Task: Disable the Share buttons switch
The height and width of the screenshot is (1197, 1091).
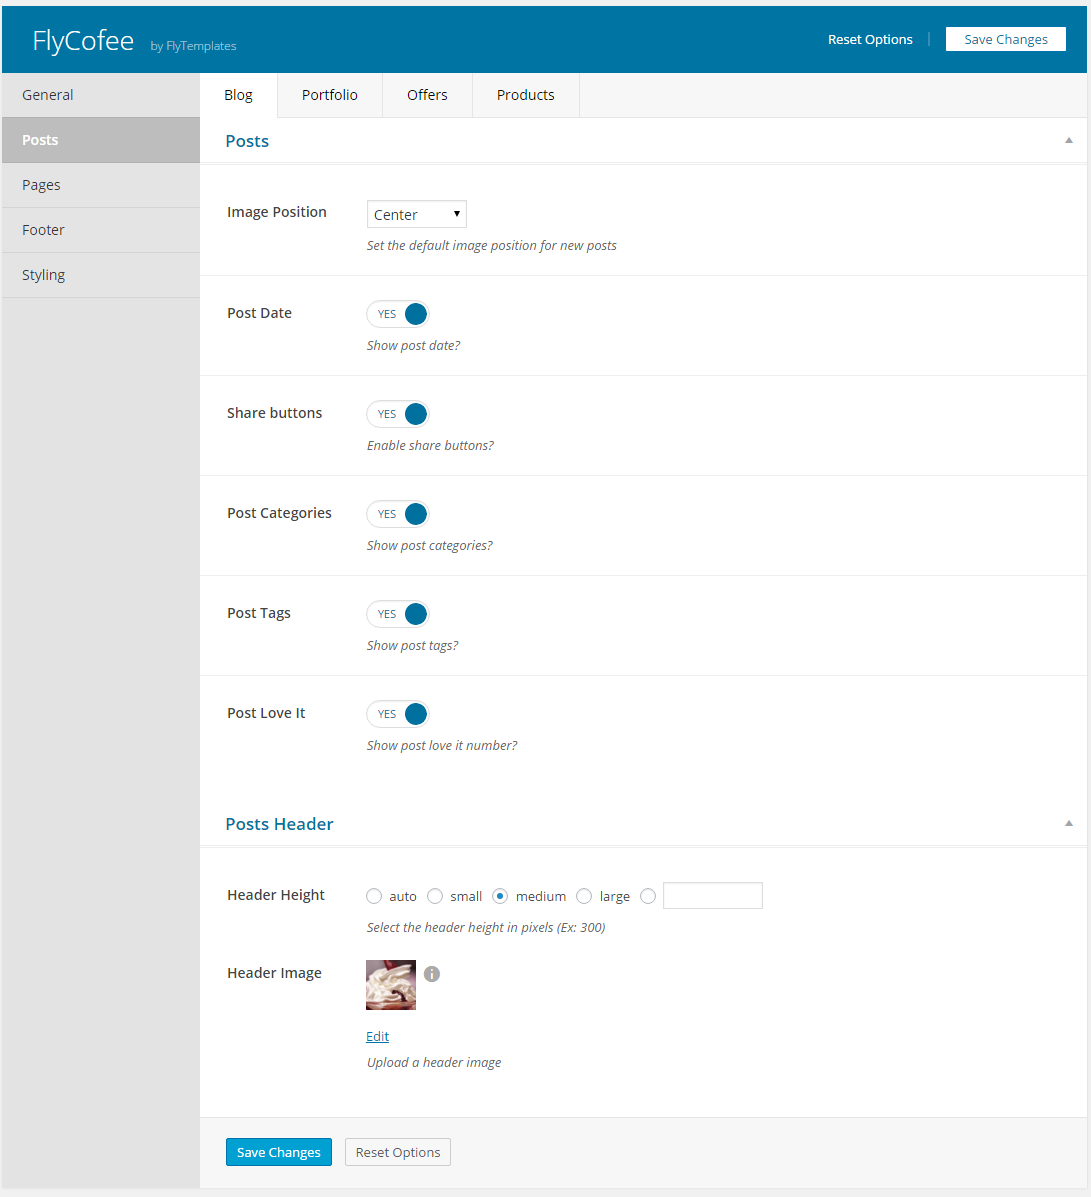Action: pyautogui.click(x=398, y=414)
